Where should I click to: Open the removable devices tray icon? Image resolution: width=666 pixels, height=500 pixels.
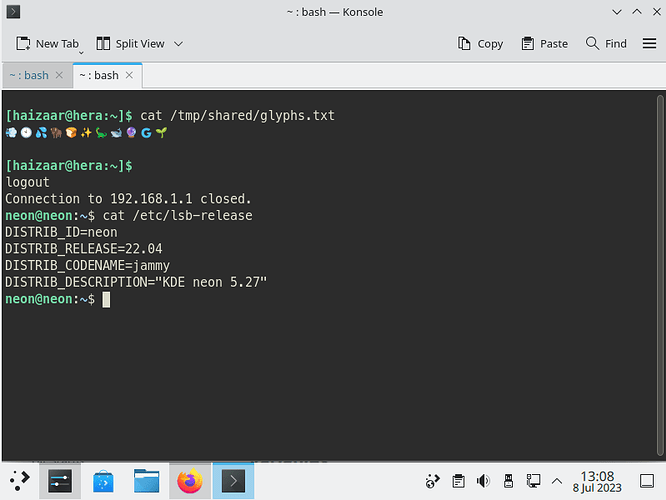pos(508,481)
